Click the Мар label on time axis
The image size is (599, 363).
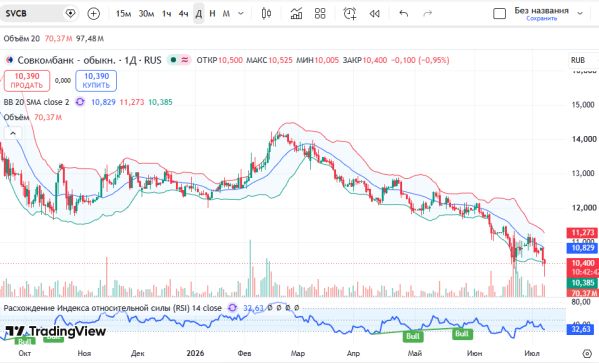(x=298, y=353)
